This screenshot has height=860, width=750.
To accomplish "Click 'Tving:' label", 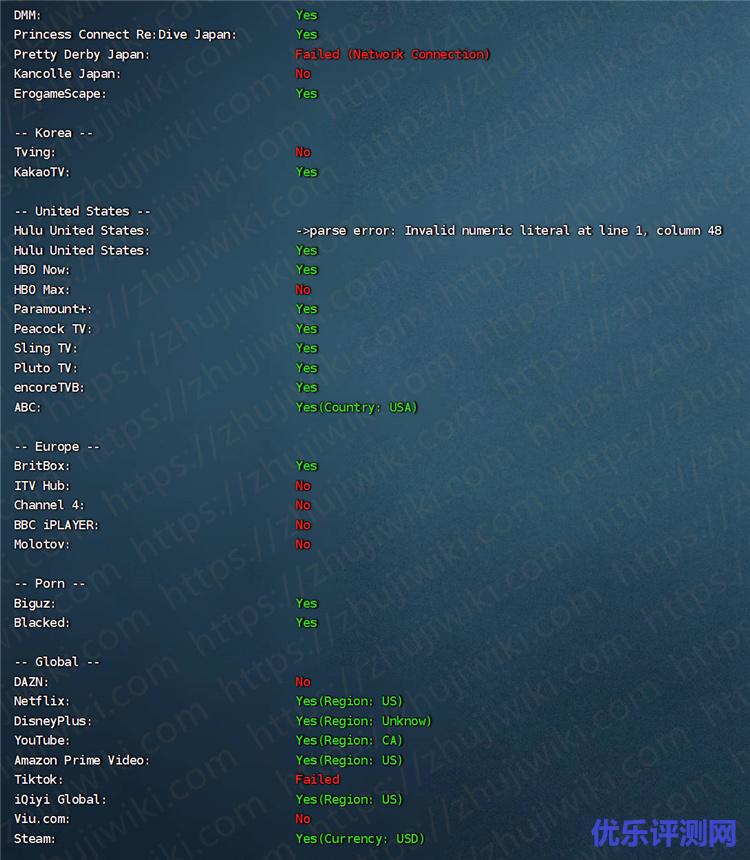I will click(35, 152).
